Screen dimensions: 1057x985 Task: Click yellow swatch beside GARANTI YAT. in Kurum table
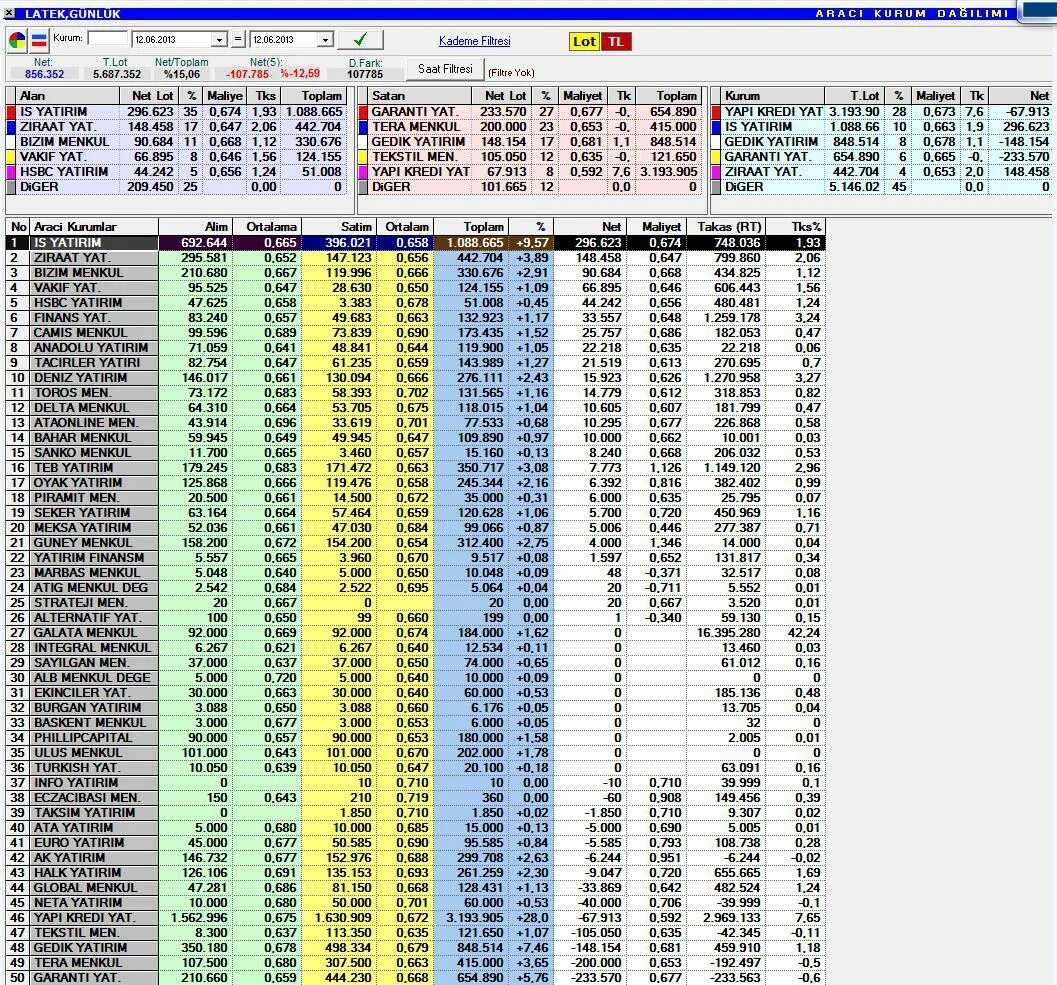pos(716,157)
